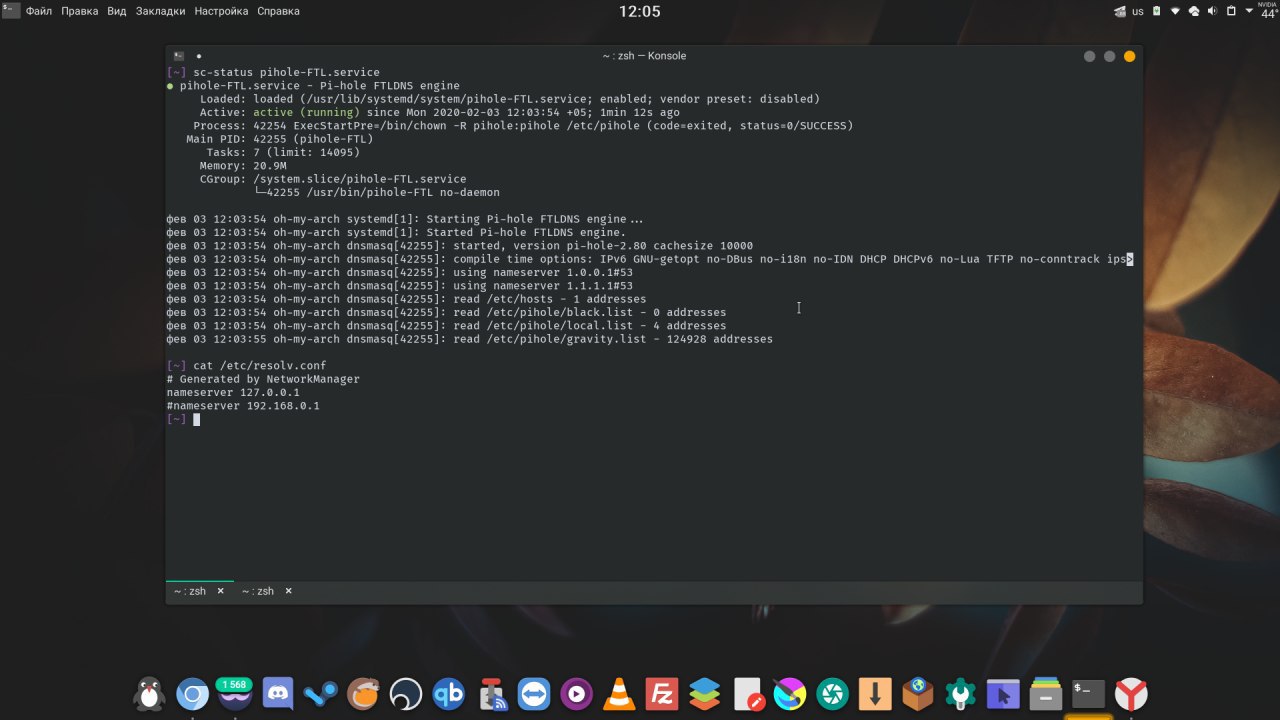Launch qBittorrent from the dock

(448, 693)
